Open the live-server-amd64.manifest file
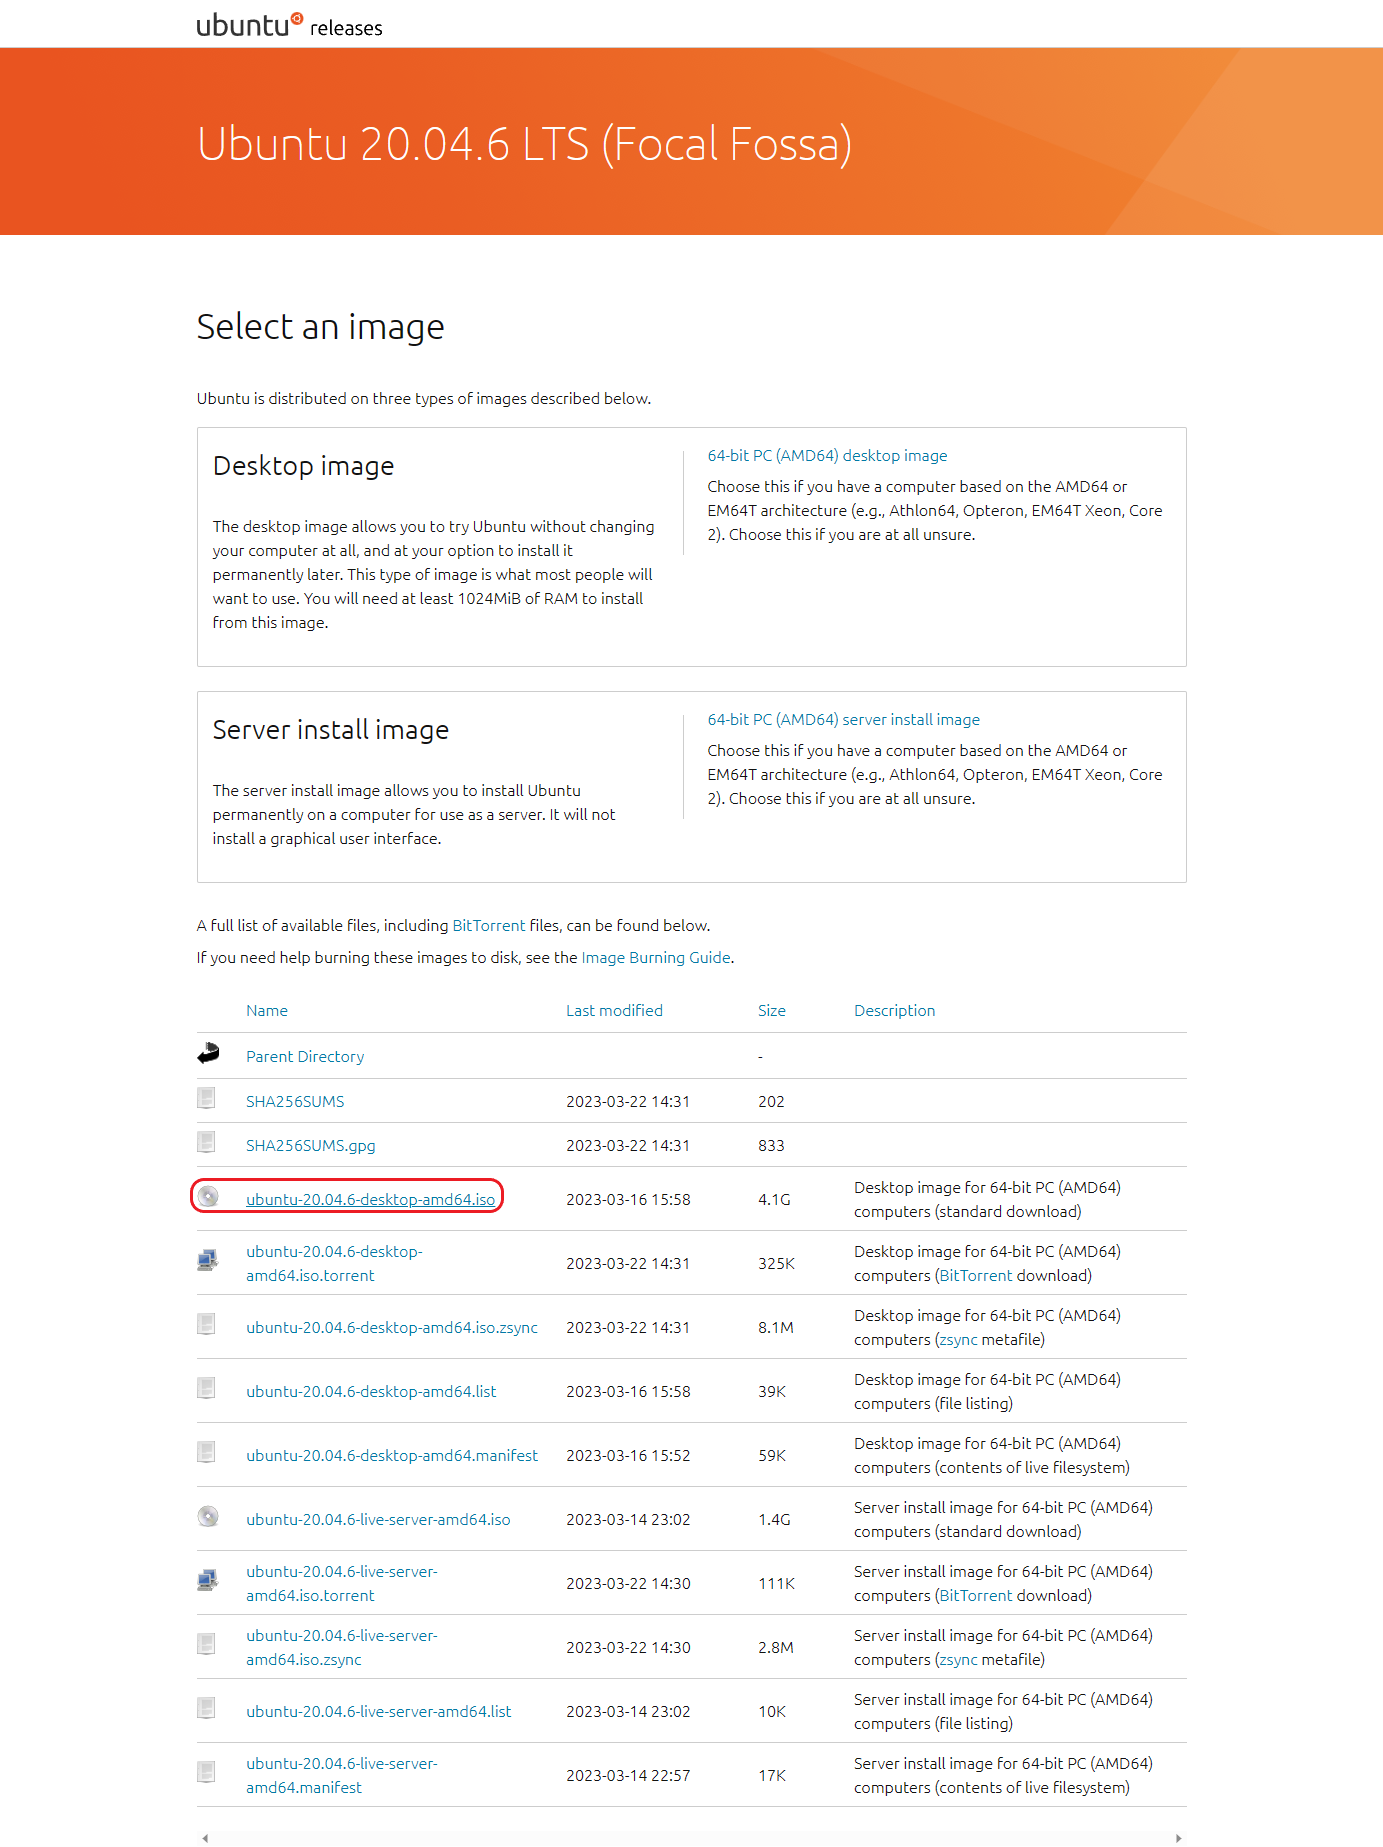This screenshot has width=1383, height=1847. tap(342, 1776)
